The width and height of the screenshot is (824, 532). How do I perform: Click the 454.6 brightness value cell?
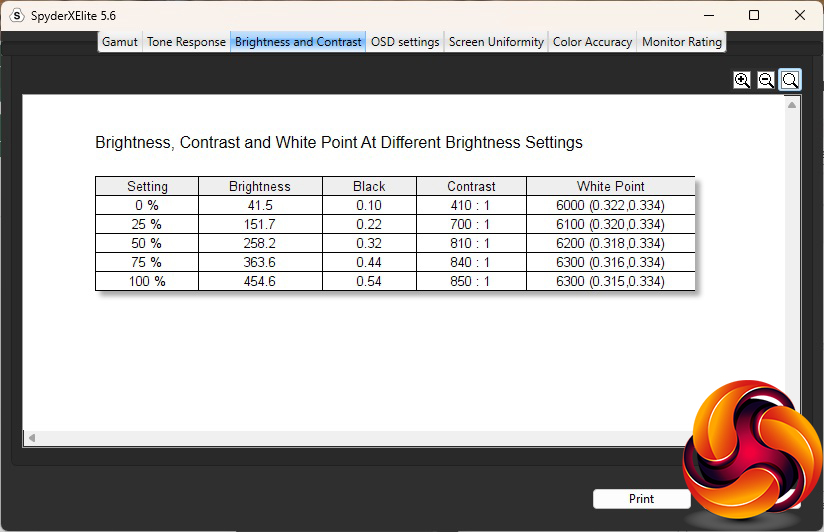[260, 282]
